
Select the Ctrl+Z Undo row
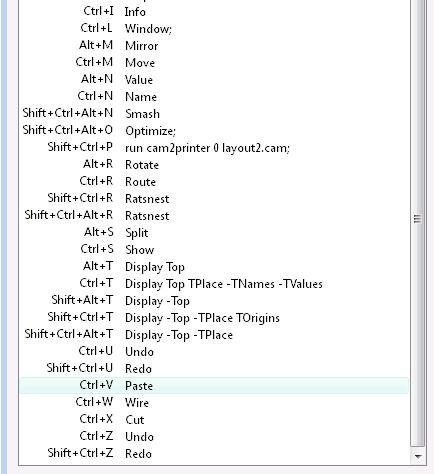coord(214,437)
